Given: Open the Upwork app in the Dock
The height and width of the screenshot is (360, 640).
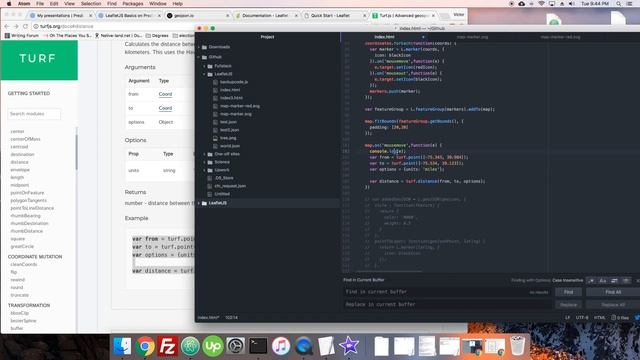Looking at the screenshot, I should (x=213, y=346).
